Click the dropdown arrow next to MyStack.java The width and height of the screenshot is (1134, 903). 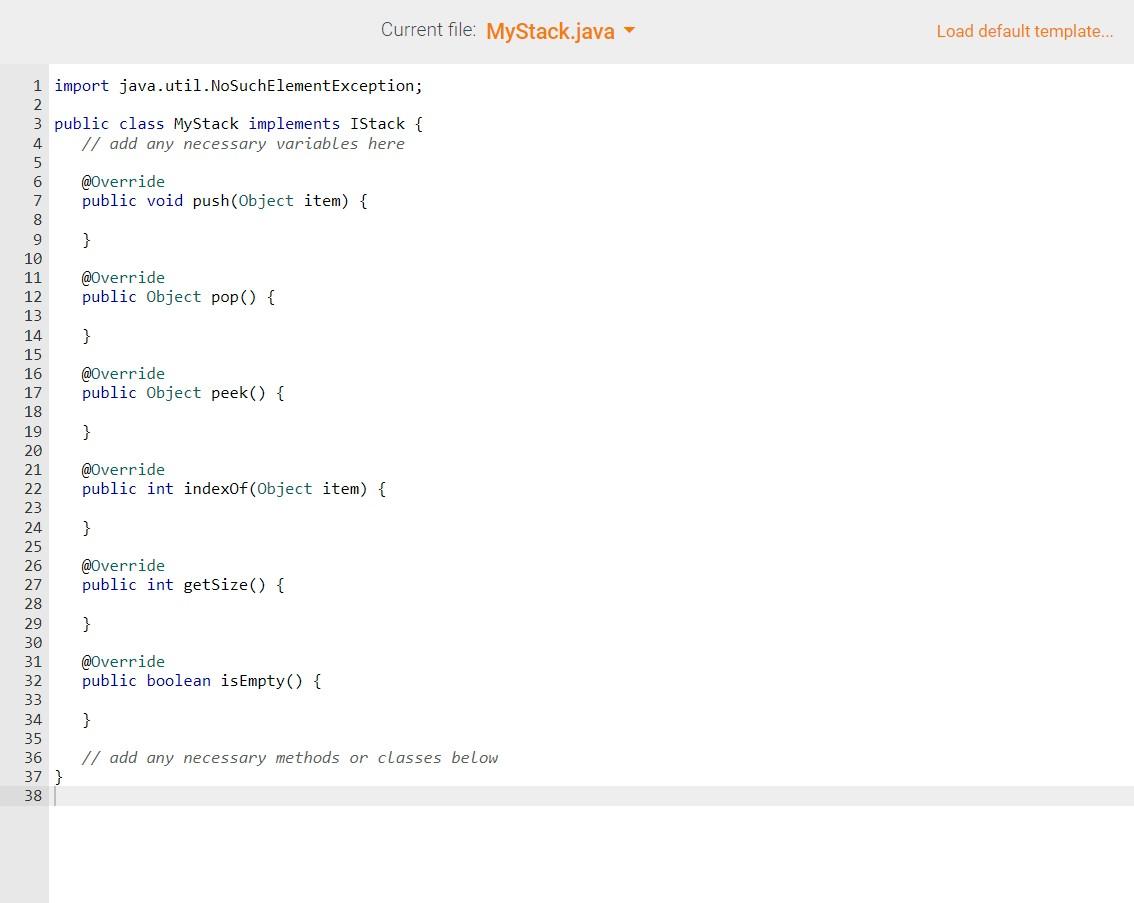click(629, 31)
